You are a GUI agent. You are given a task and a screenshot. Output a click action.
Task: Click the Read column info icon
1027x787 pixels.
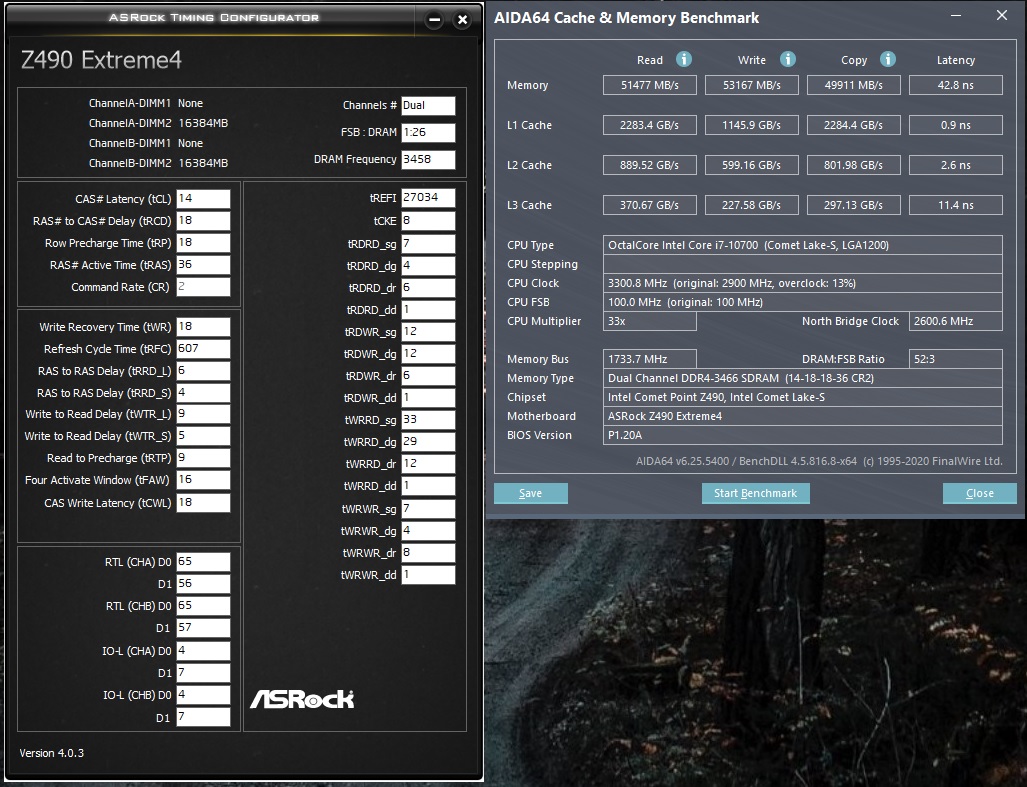684,60
